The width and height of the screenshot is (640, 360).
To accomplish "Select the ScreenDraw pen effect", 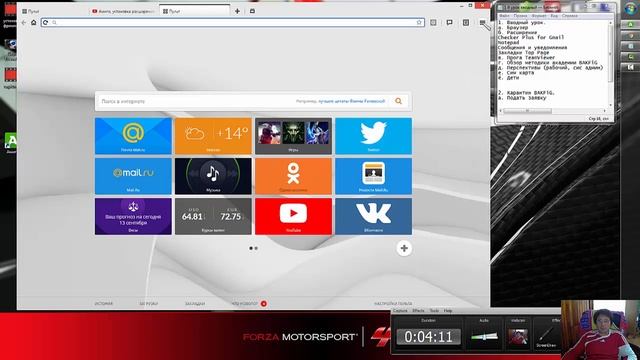I will tap(546, 337).
